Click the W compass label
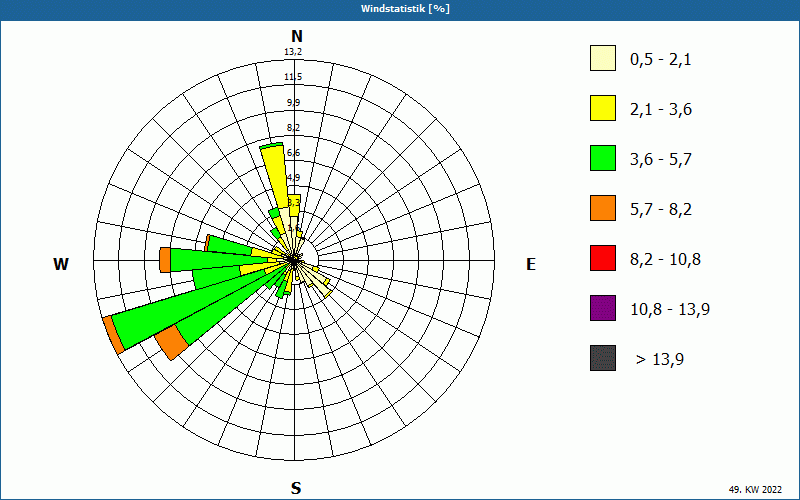This screenshot has width=800, height=500. 61,264
